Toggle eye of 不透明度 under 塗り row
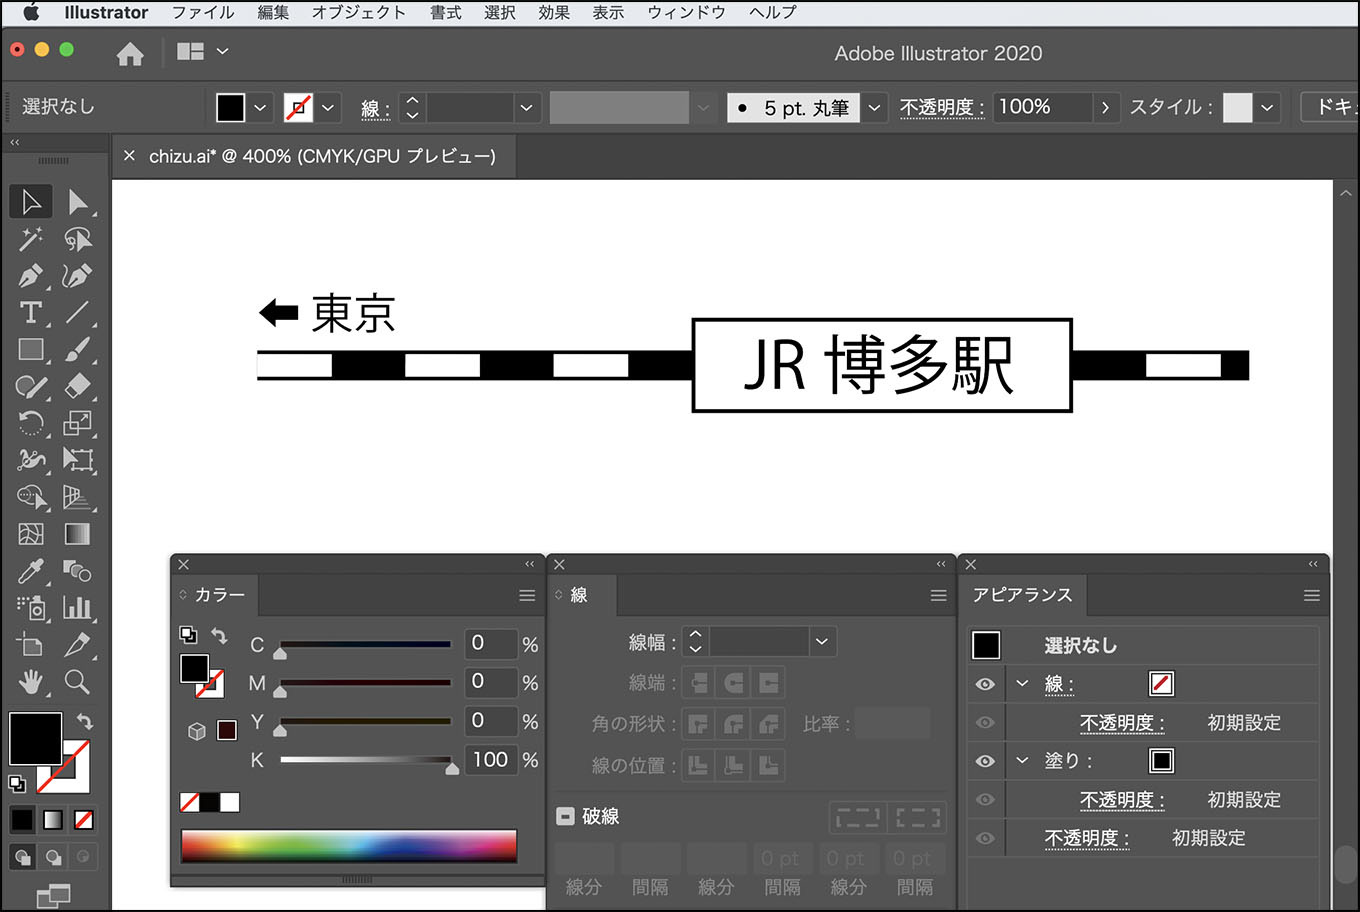 coord(985,800)
